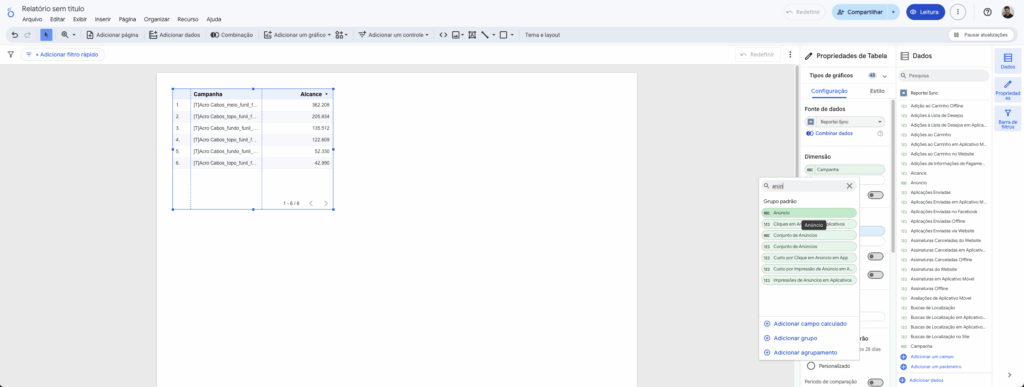Switch to the Estilo tab
Image resolution: width=1024 pixels, height=387 pixels.
(877, 91)
